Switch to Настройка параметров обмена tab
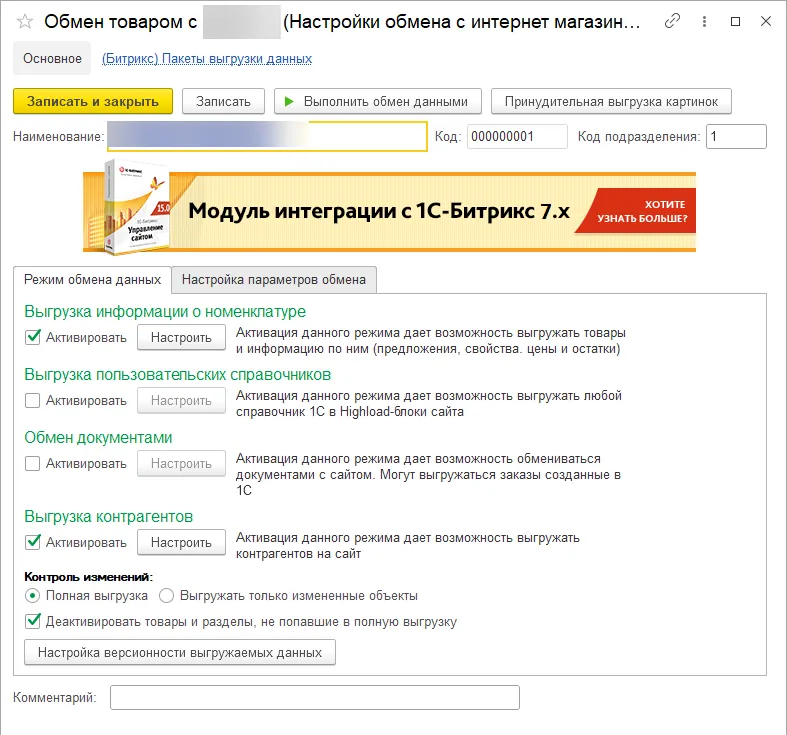This screenshot has height=735, width=787. (274, 280)
